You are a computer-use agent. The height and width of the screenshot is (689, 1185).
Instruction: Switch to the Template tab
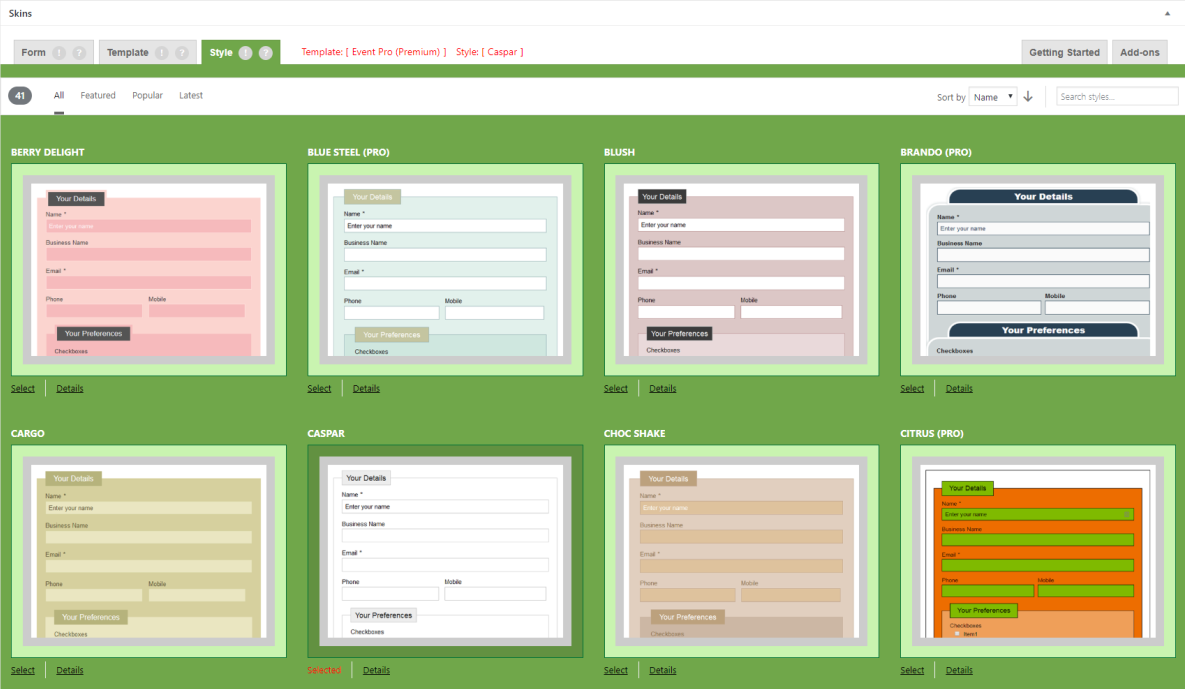pyautogui.click(x=128, y=53)
